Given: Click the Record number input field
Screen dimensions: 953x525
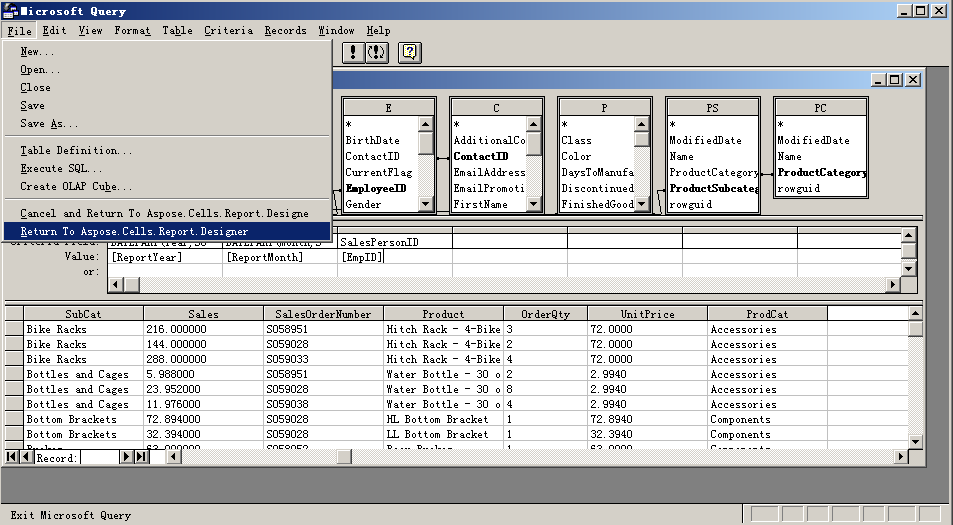Looking at the screenshot, I should [100, 457].
